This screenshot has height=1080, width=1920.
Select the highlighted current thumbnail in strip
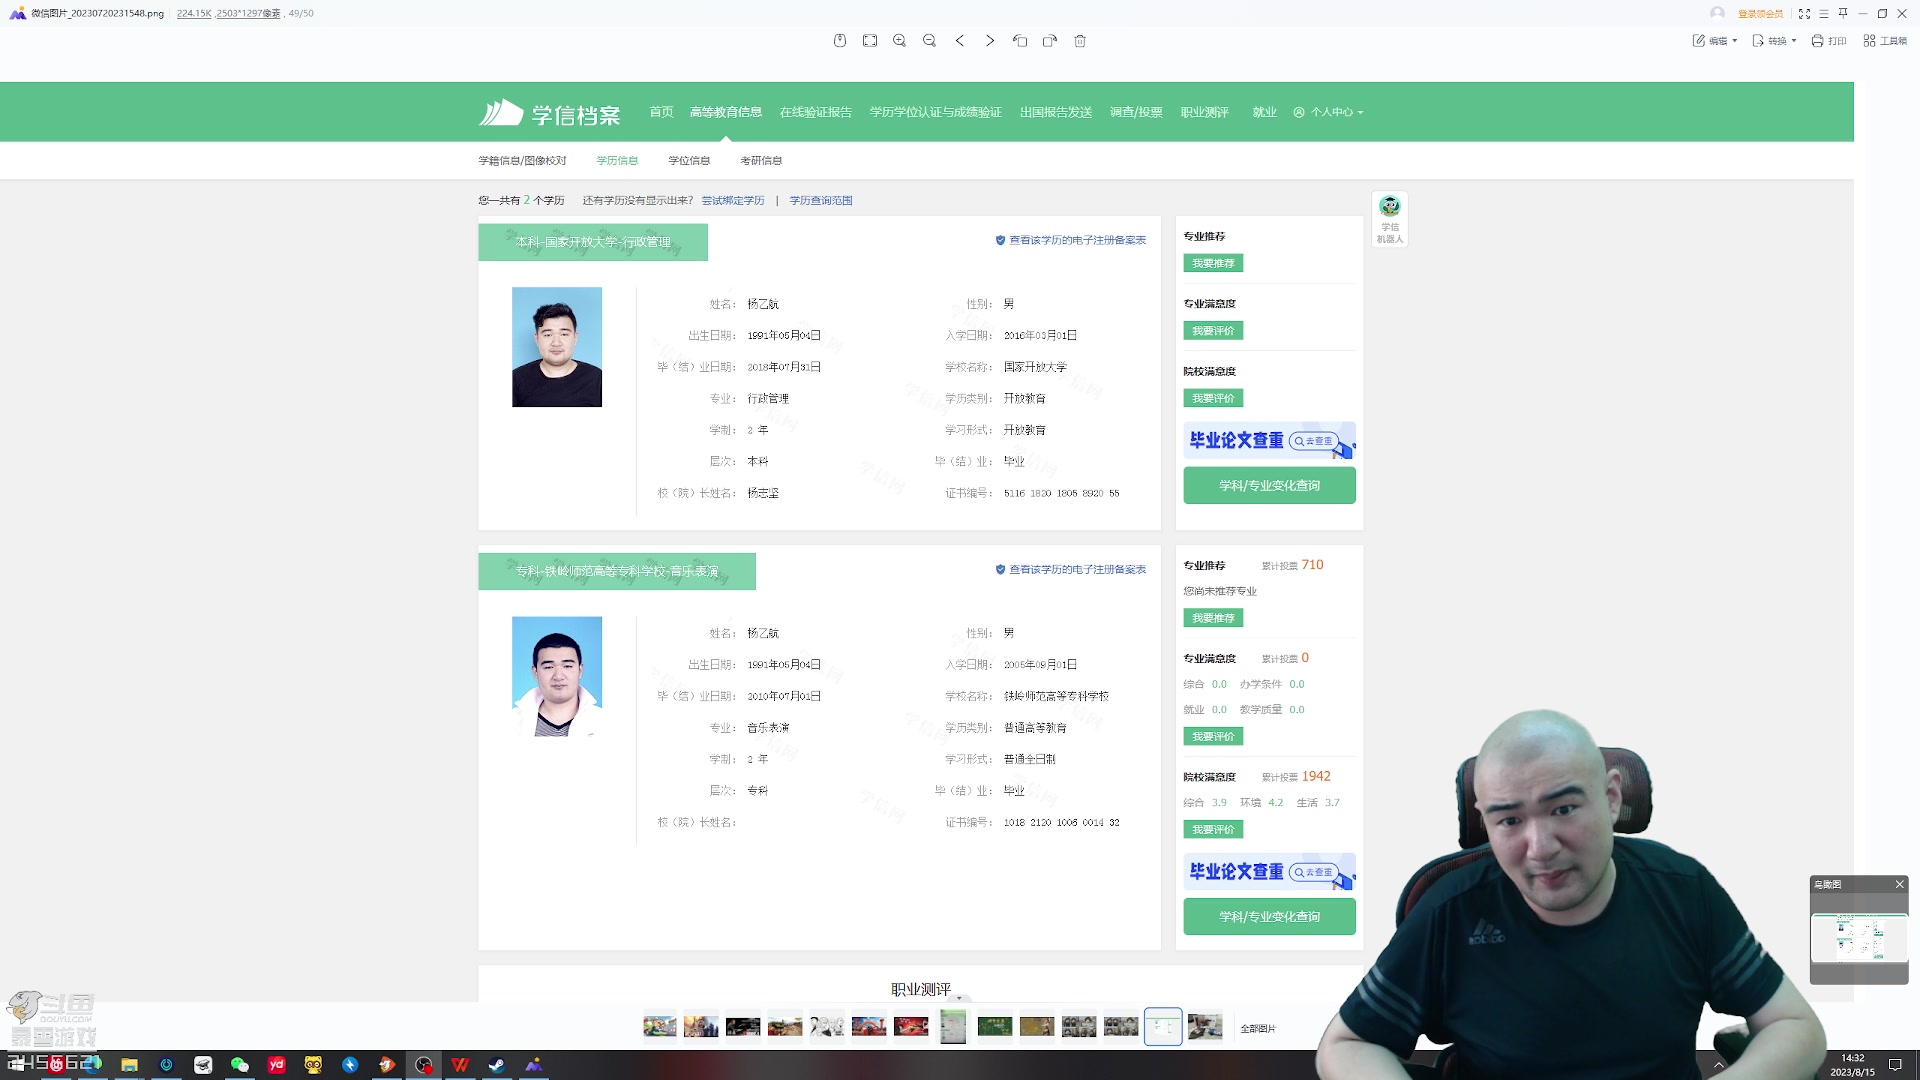pos(1163,1026)
